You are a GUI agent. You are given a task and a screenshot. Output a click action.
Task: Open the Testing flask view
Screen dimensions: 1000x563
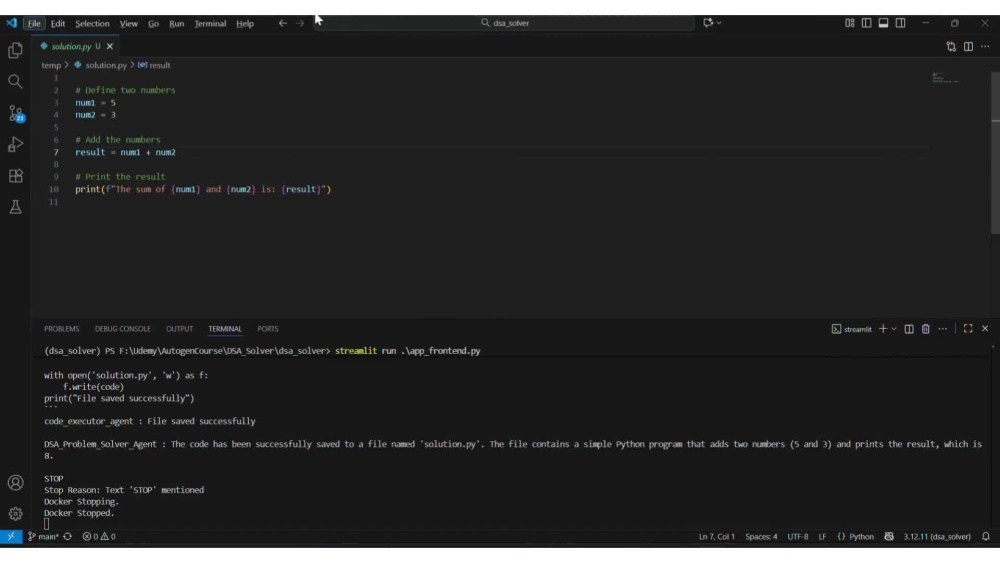pyautogui.click(x=15, y=207)
